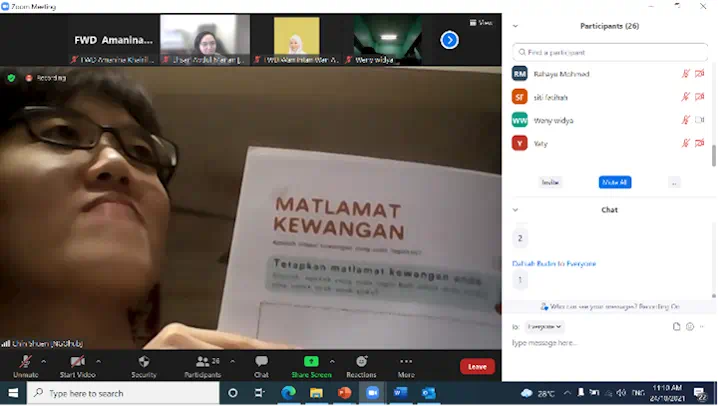
Task: Click the red Recording indicator
Action: click(x=46, y=78)
